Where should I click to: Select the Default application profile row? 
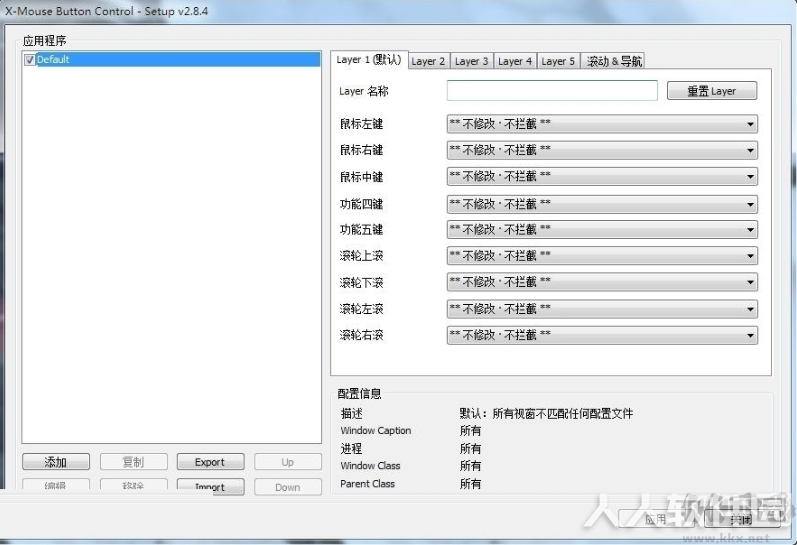point(172,59)
